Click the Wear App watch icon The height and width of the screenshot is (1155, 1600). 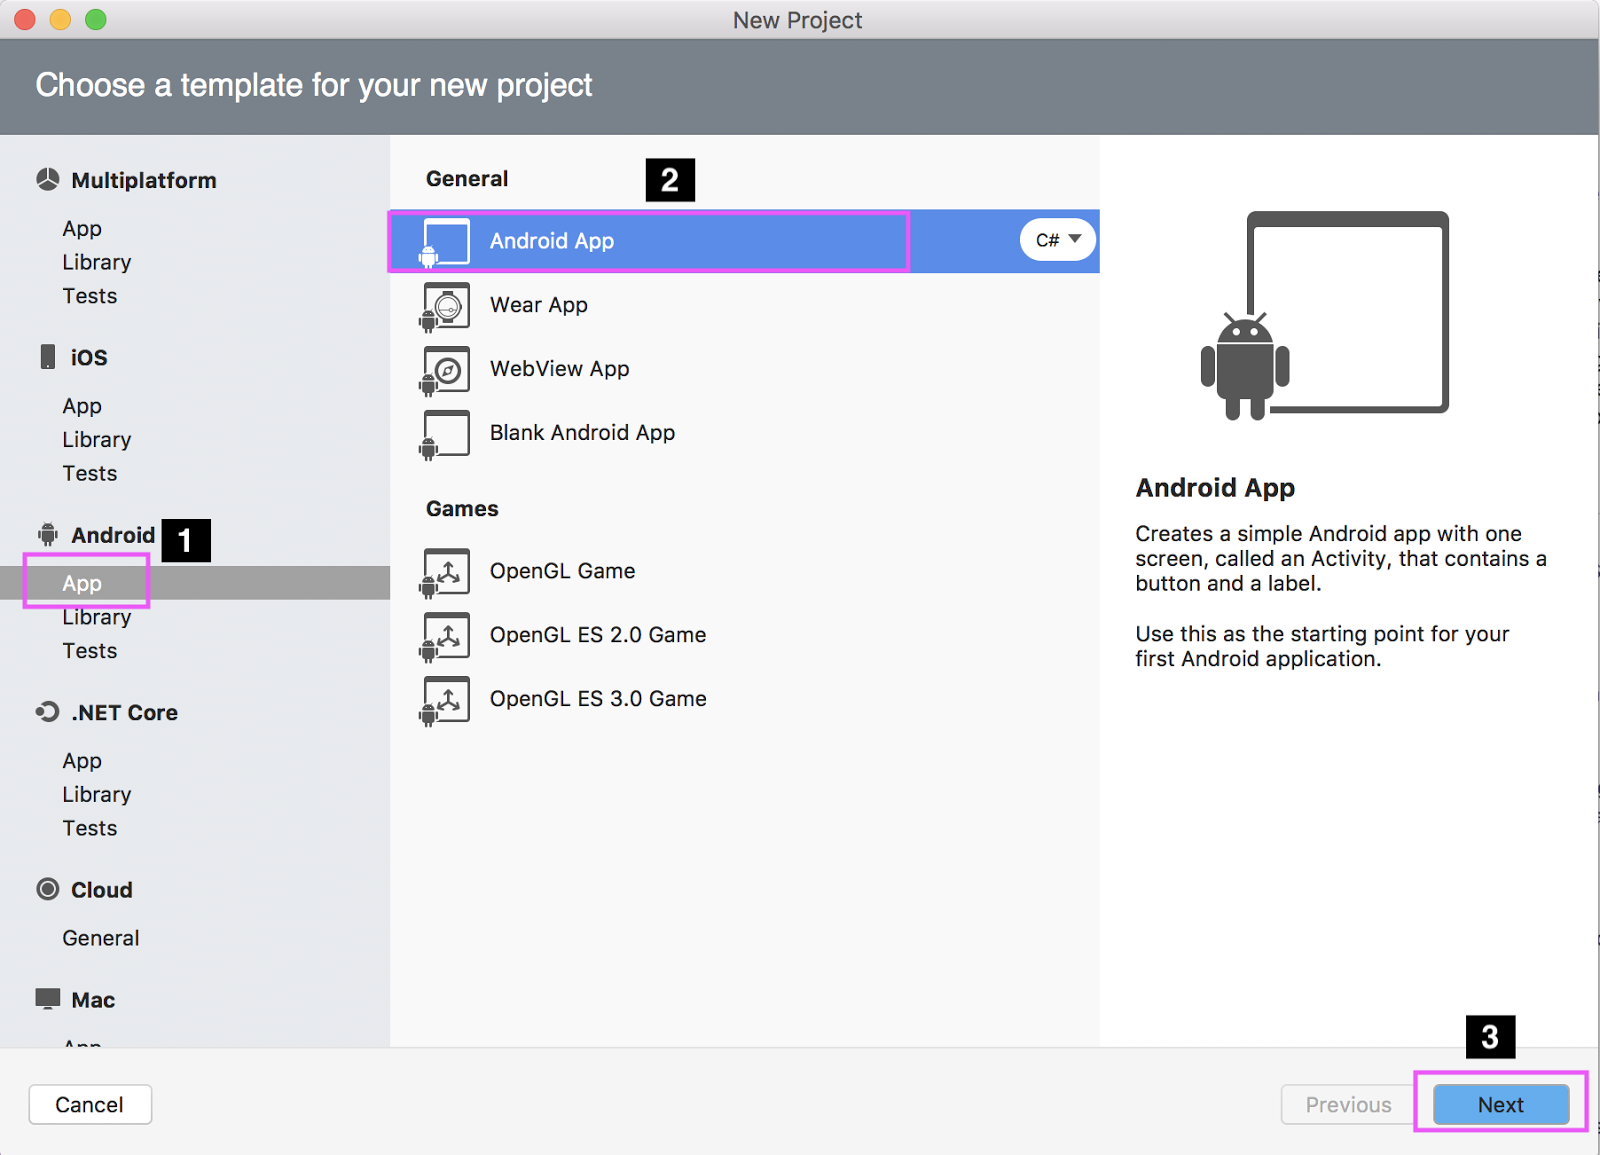(445, 306)
